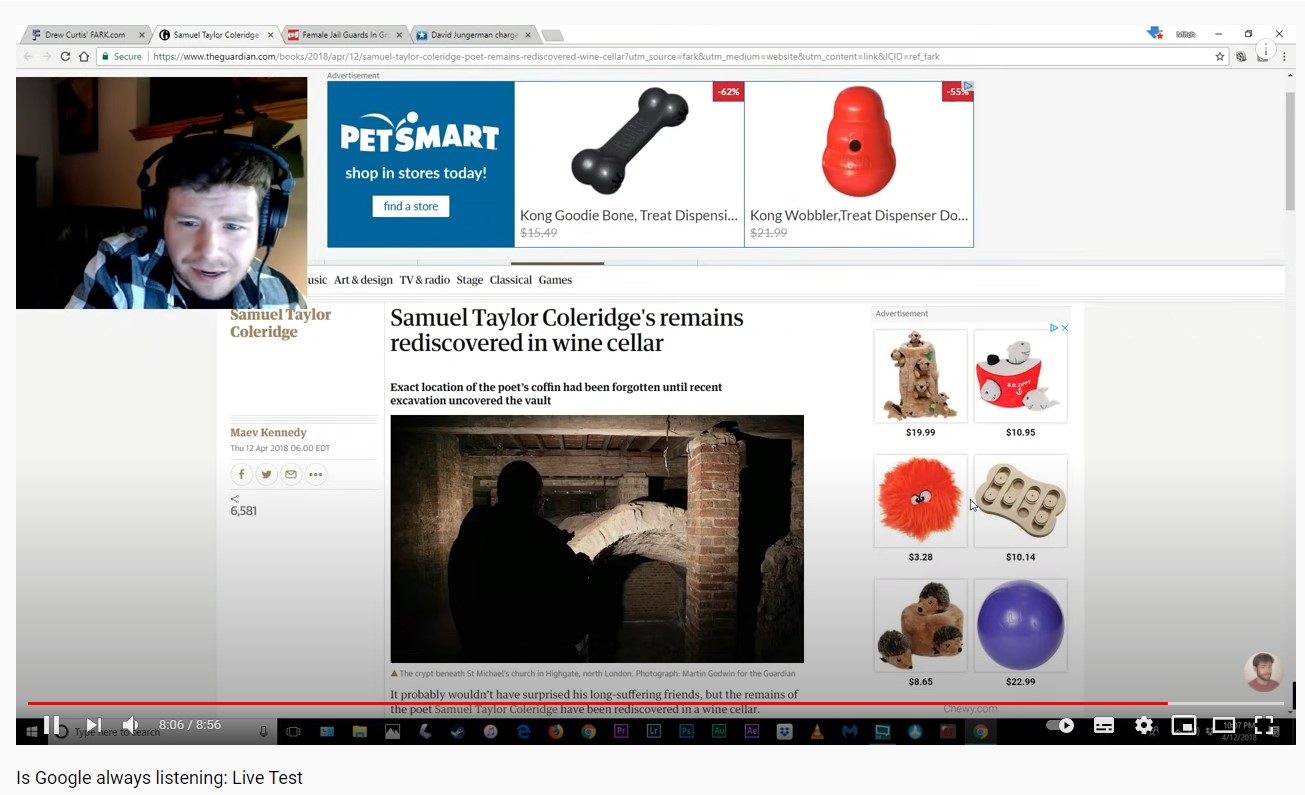Image resolution: width=1305 pixels, height=795 pixels.
Task: Open Samuel Taylor Coleridge topic link
Action: pos(281,323)
